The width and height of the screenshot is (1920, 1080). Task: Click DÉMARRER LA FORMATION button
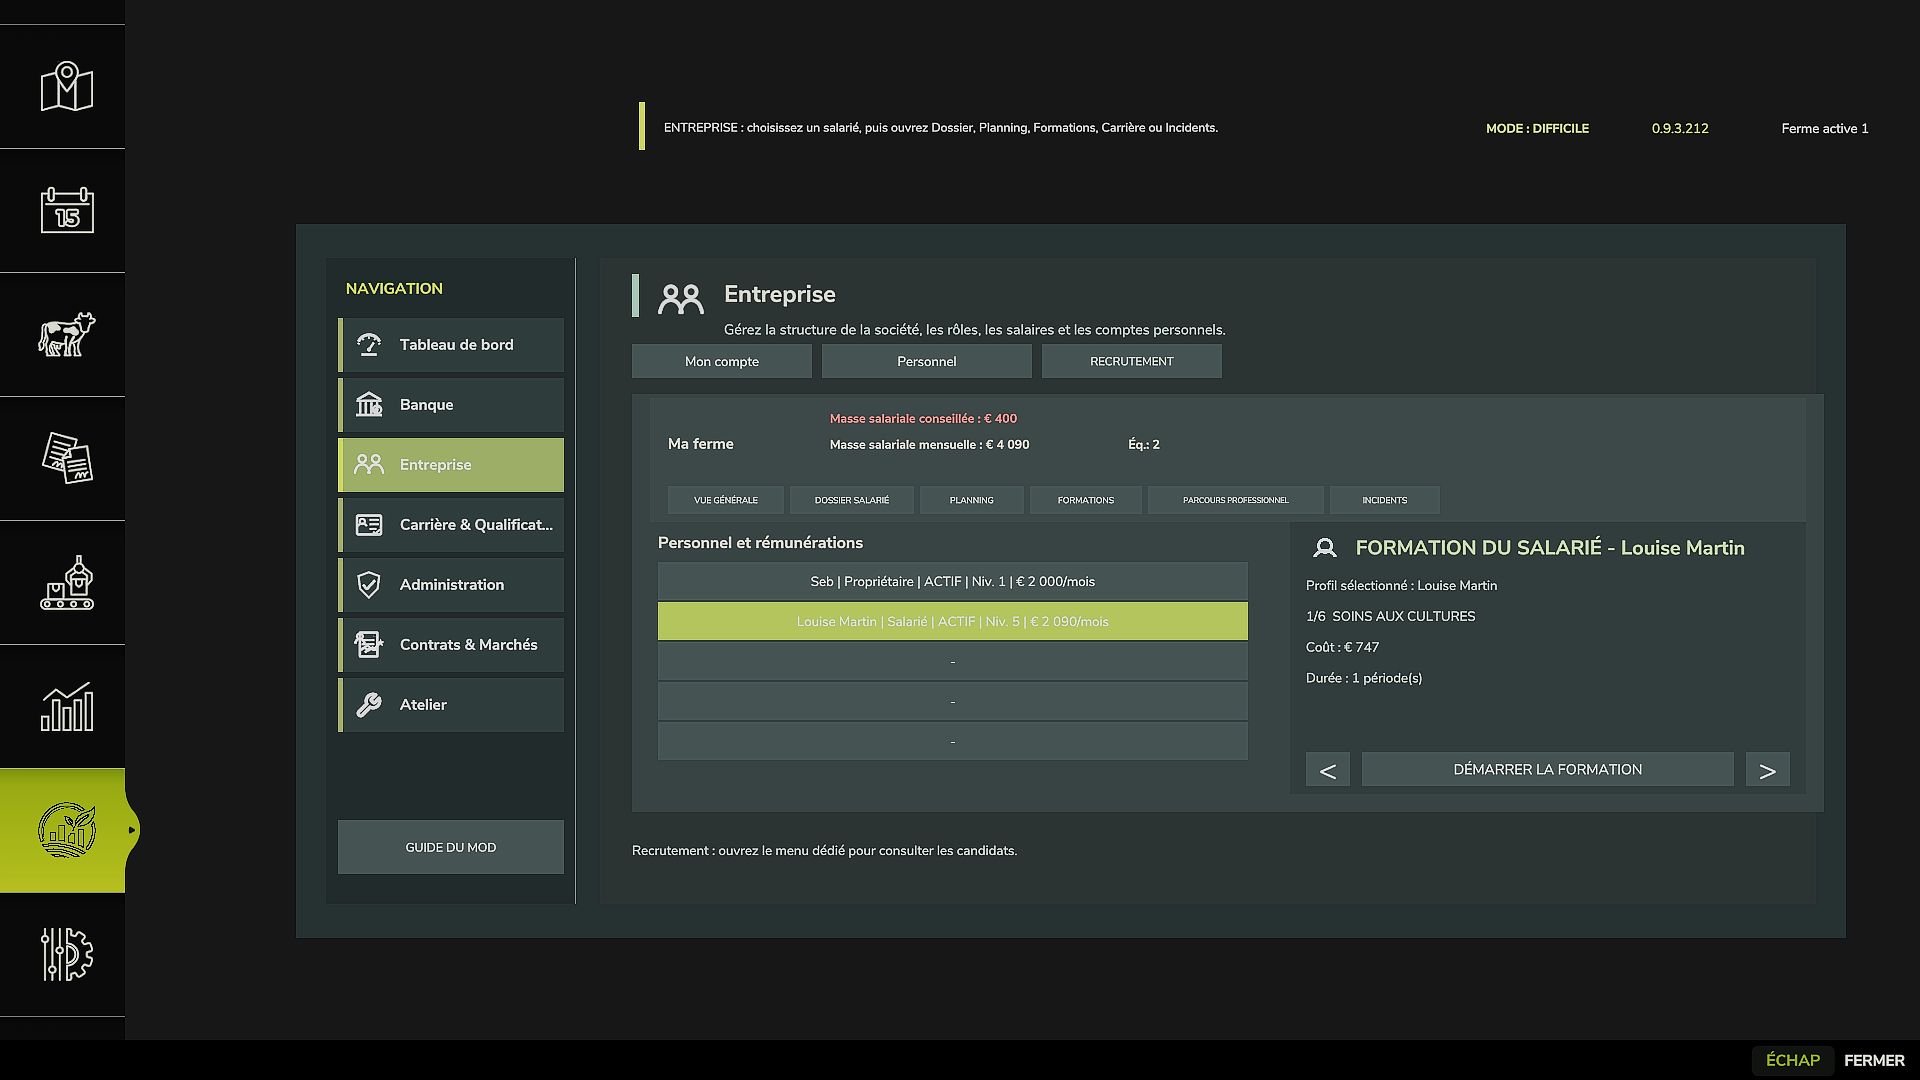1548,770
